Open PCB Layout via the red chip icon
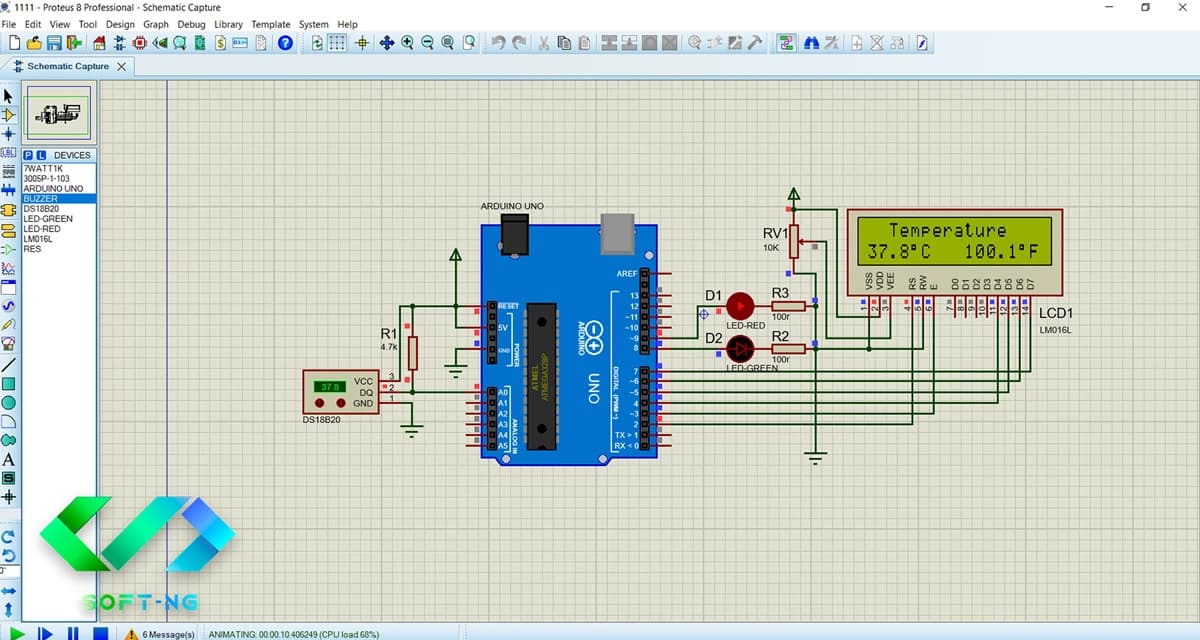The image size is (1200, 640). coord(138,43)
